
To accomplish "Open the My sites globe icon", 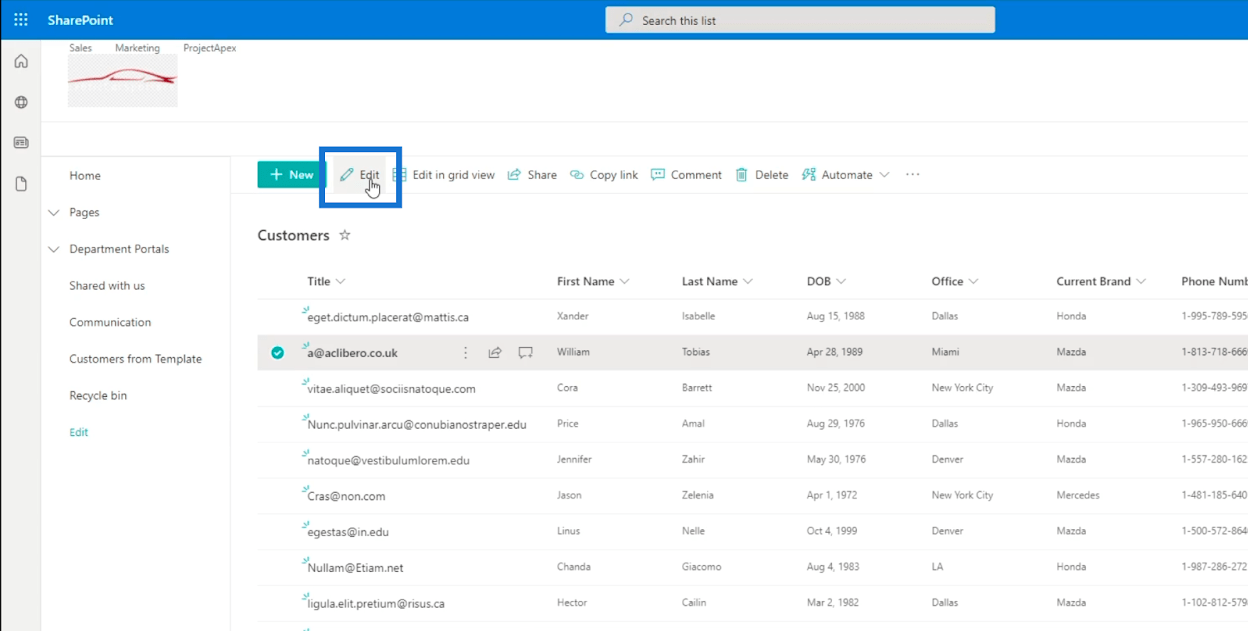I will pyautogui.click(x=21, y=102).
